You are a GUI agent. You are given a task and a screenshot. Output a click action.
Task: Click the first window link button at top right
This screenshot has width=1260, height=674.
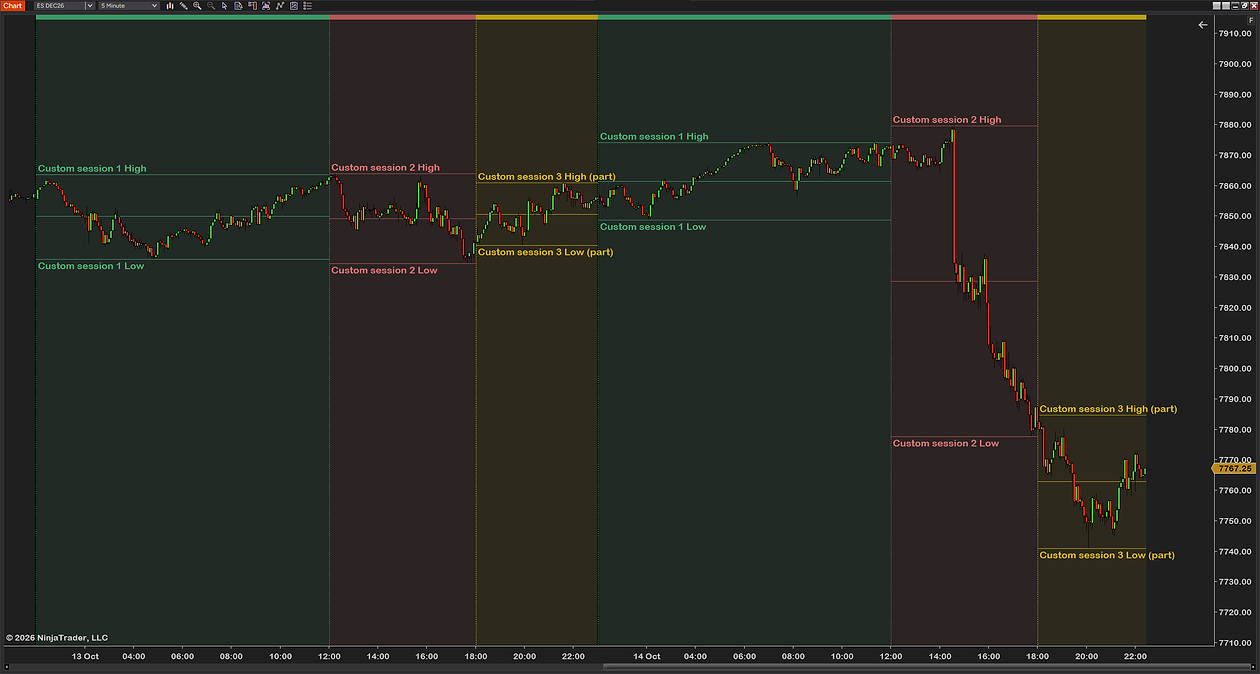(1217, 6)
